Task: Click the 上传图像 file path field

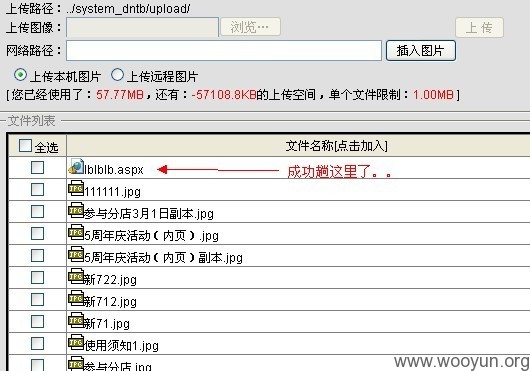Action: click(x=142, y=27)
